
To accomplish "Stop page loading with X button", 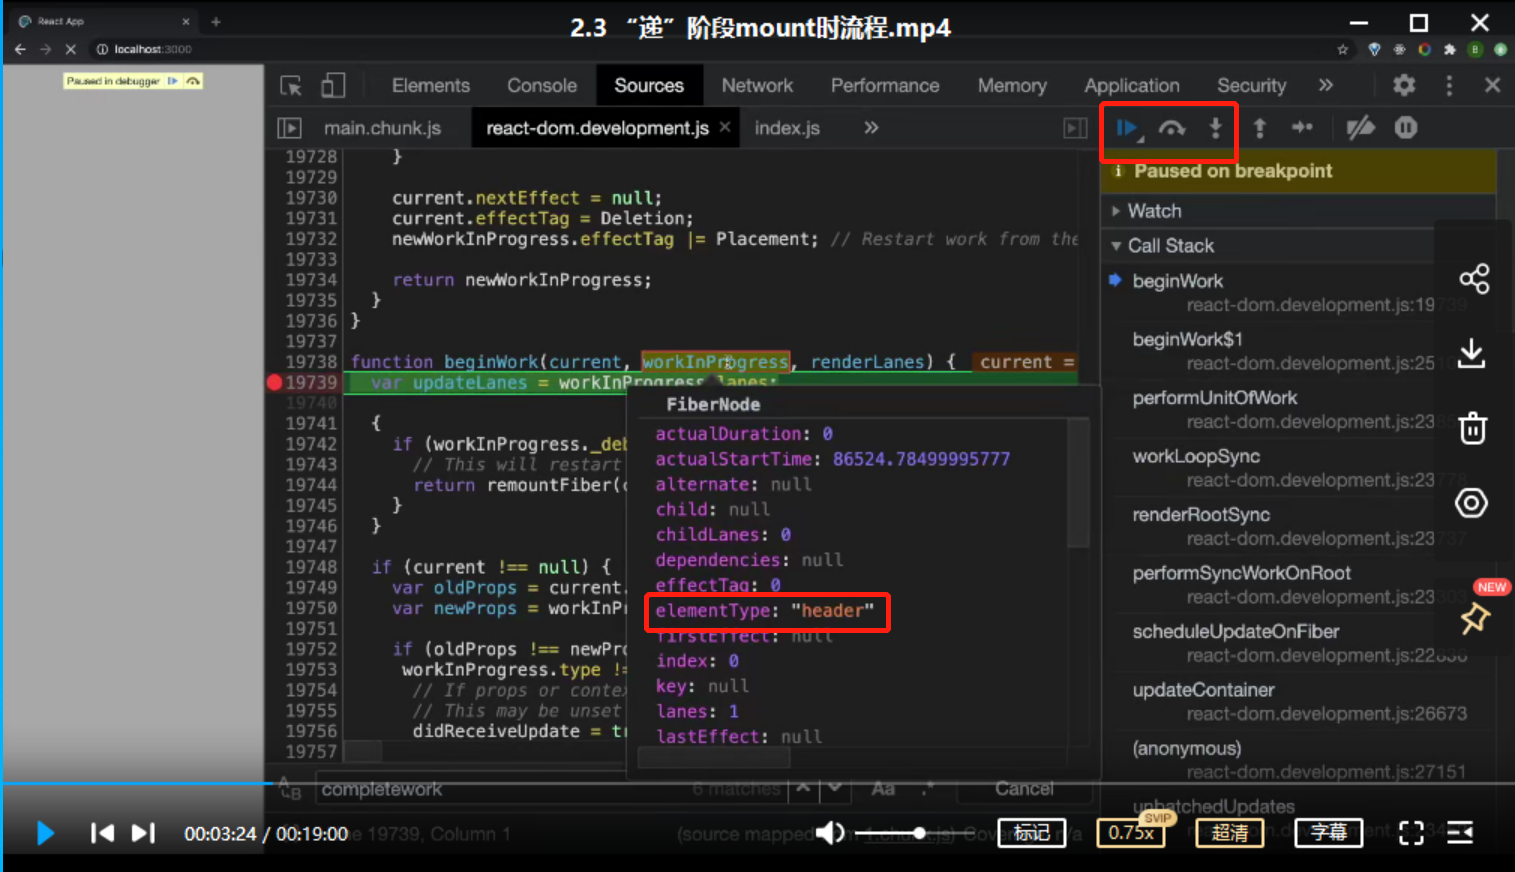I will [x=70, y=49].
